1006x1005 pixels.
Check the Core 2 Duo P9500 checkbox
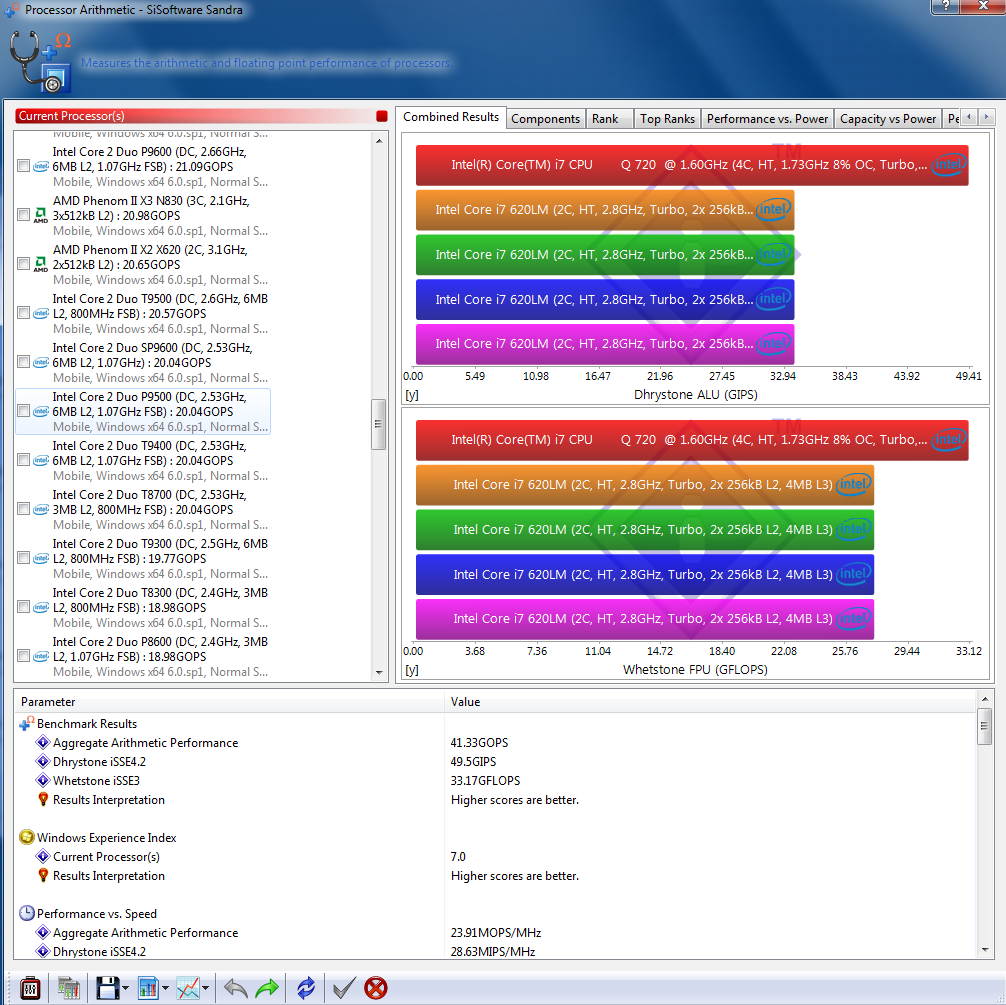tap(23, 411)
